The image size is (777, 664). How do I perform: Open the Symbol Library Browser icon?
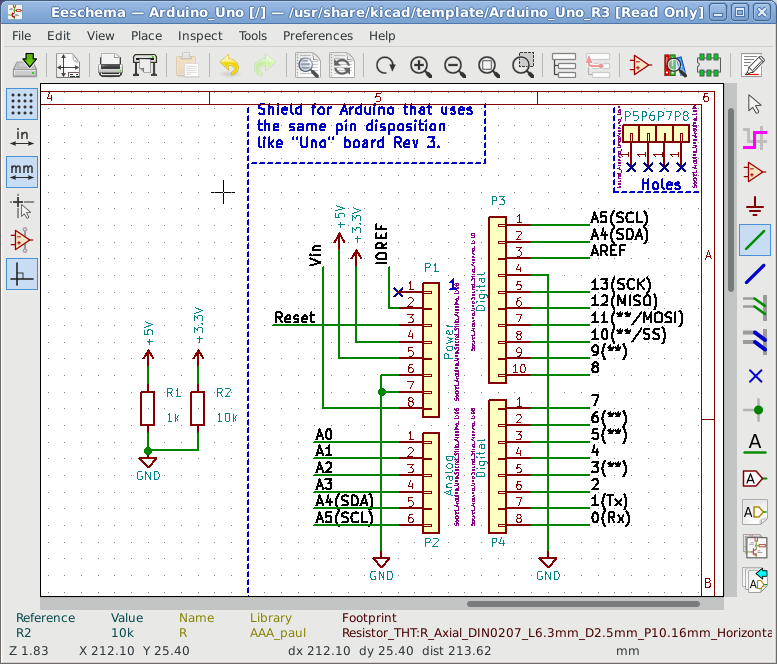(674, 65)
